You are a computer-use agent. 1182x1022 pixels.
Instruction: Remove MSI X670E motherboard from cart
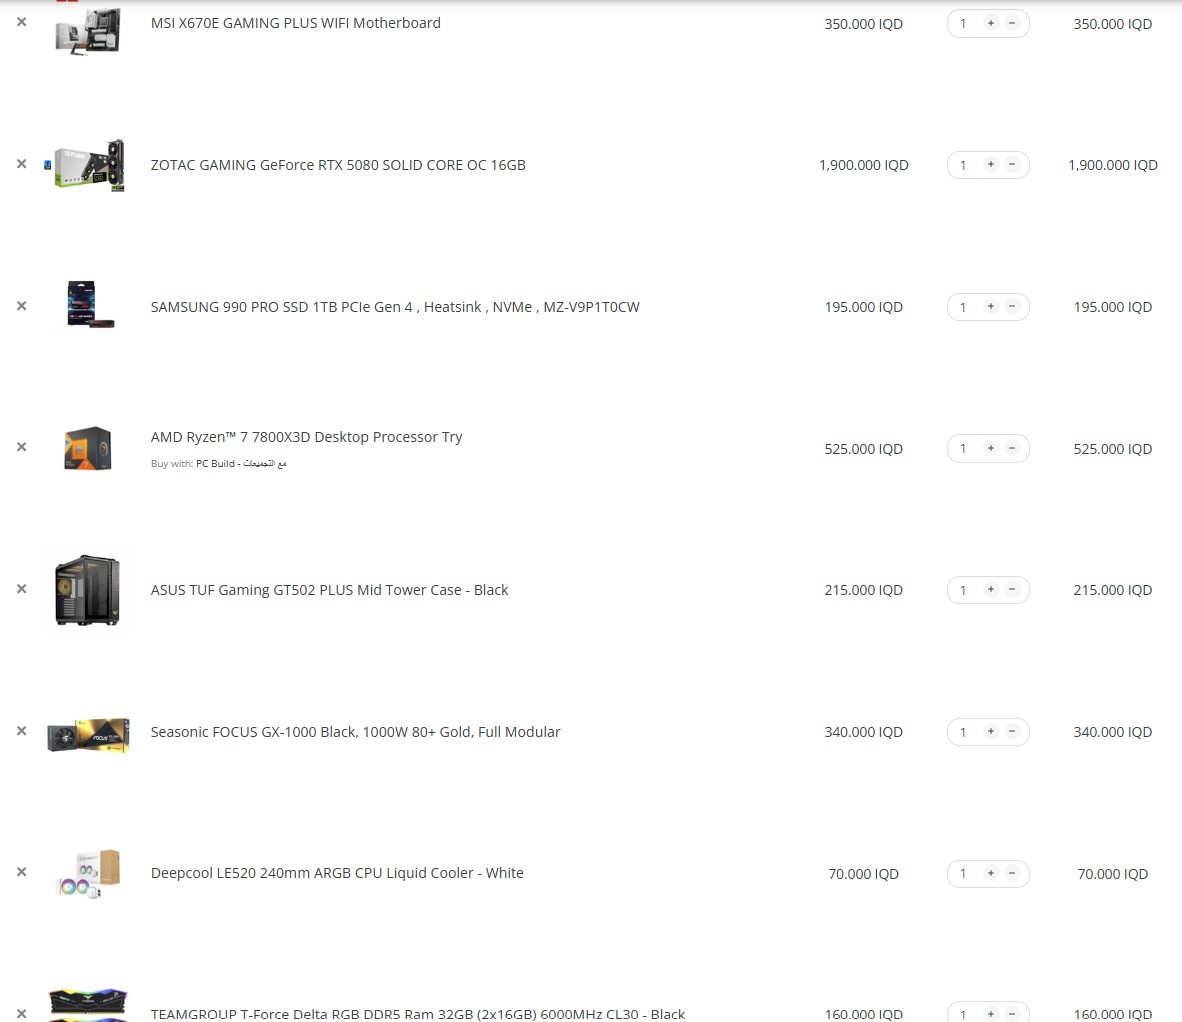[22, 22]
